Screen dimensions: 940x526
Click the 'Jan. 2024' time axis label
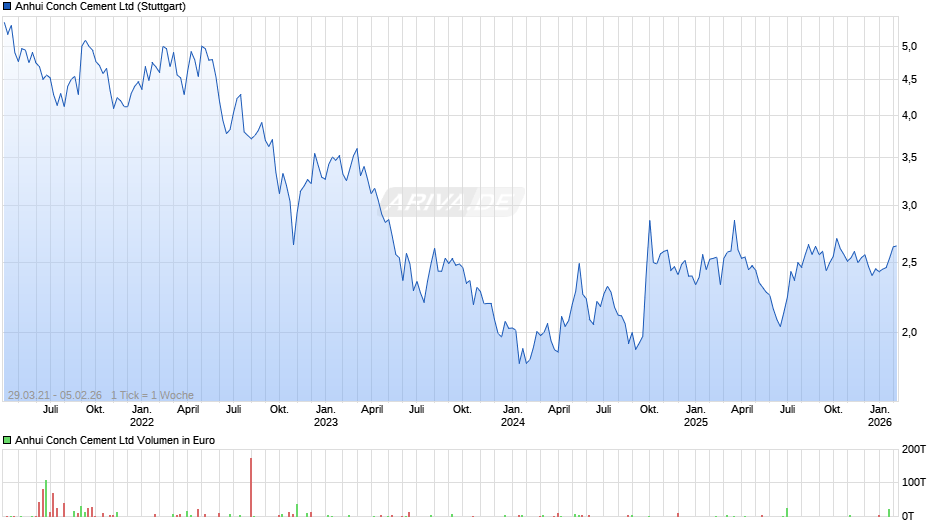click(x=513, y=416)
